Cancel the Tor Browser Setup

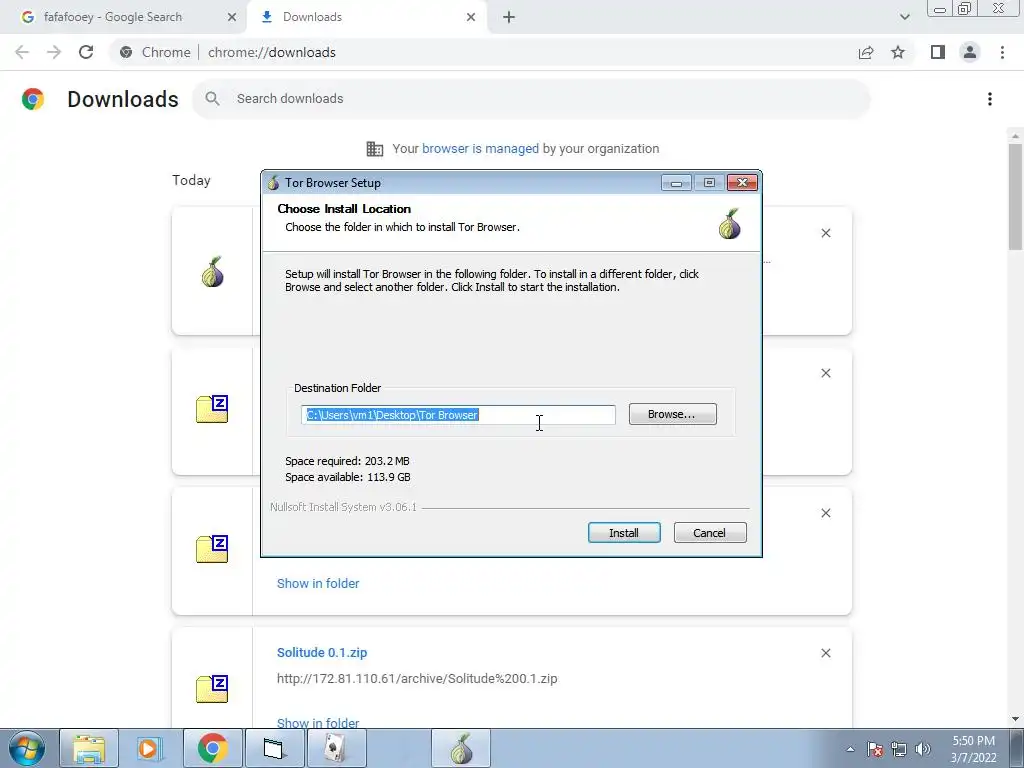(x=709, y=533)
